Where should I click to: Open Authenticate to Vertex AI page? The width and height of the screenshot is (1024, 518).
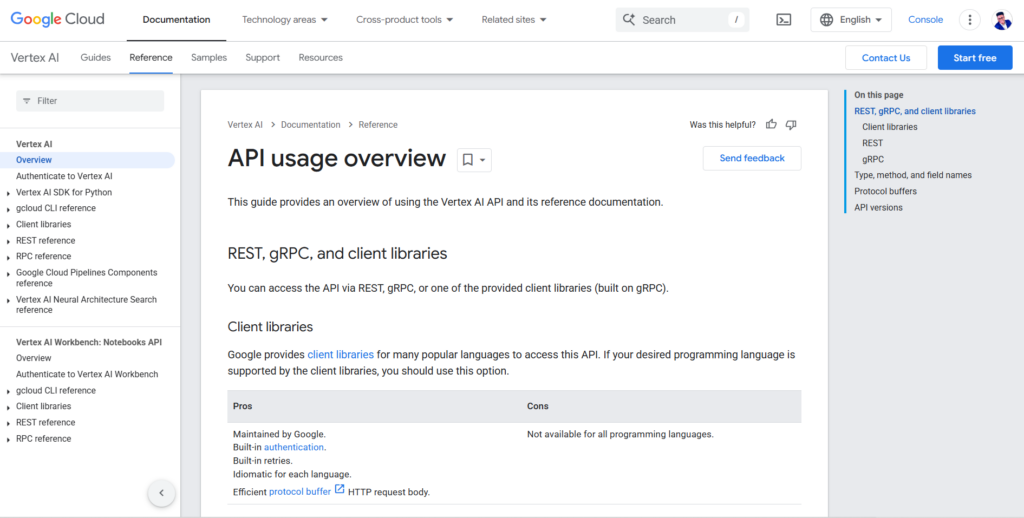point(64,176)
